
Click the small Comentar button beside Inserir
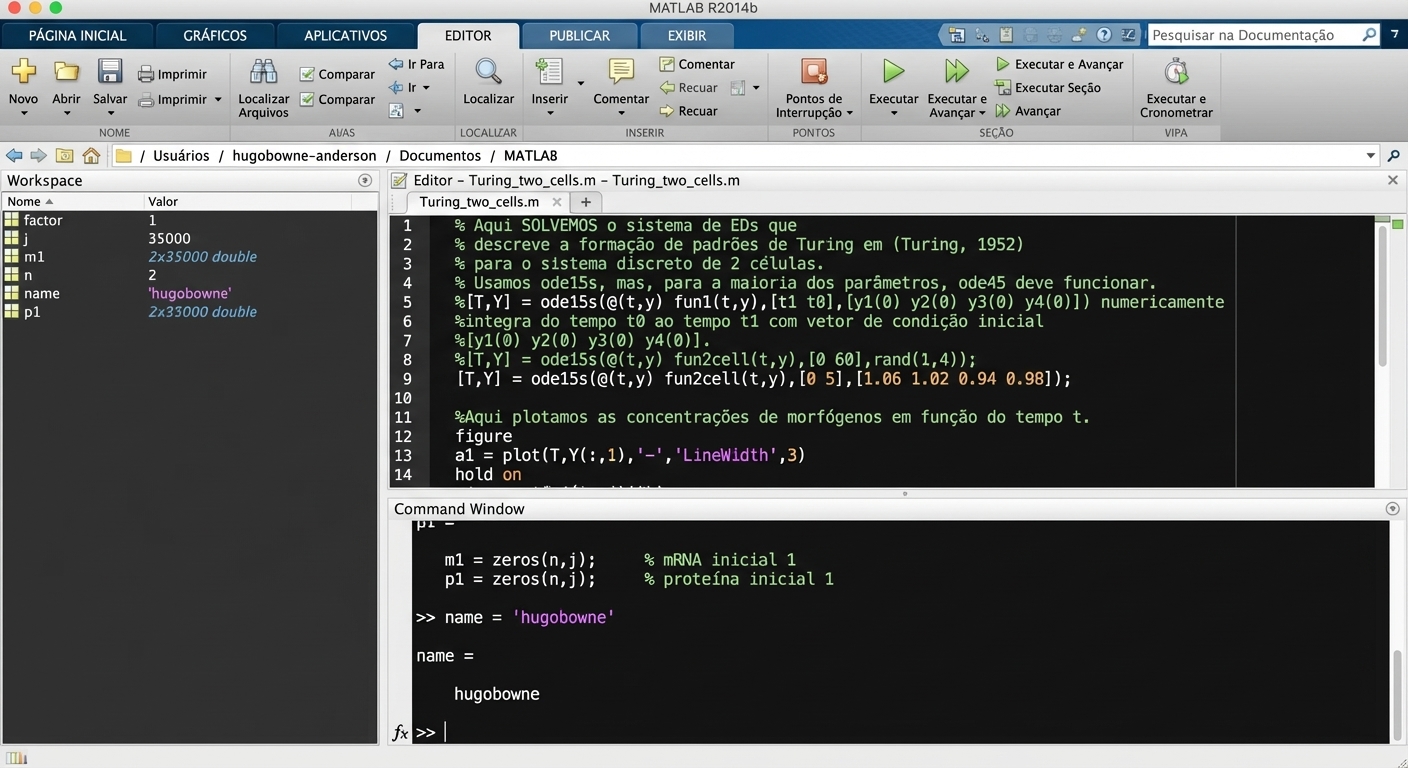click(x=697, y=64)
